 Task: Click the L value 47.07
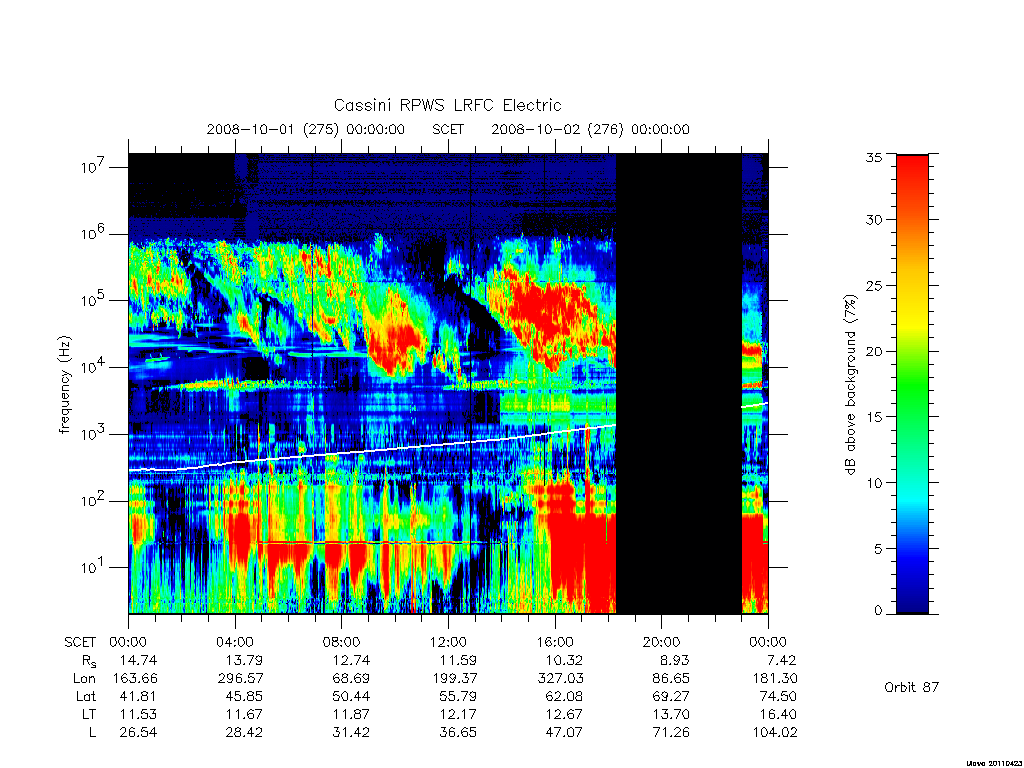(x=564, y=732)
